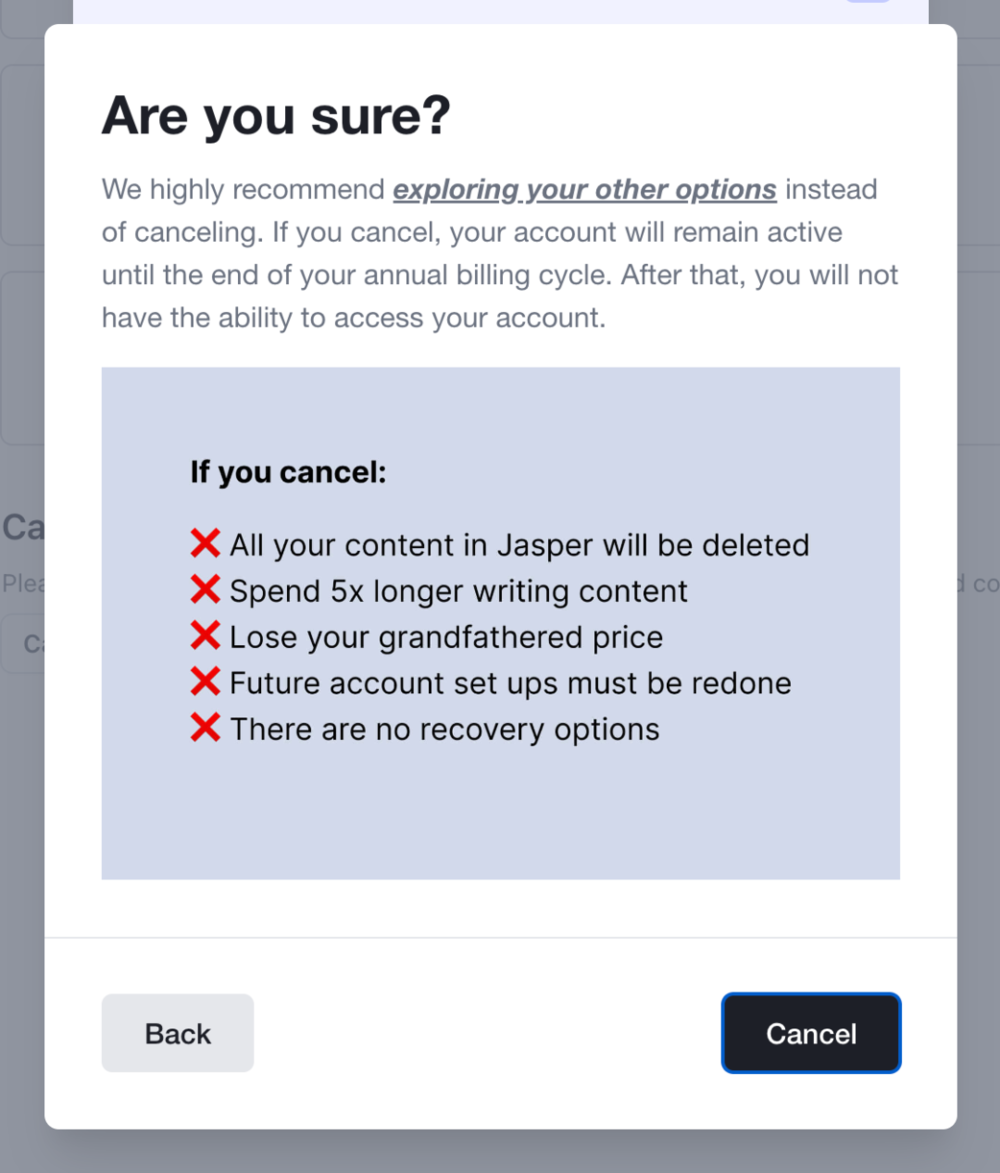Click "Future account set ups must be redone" text
Screen dimensions: 1000x1173
(x=510, y=683)
